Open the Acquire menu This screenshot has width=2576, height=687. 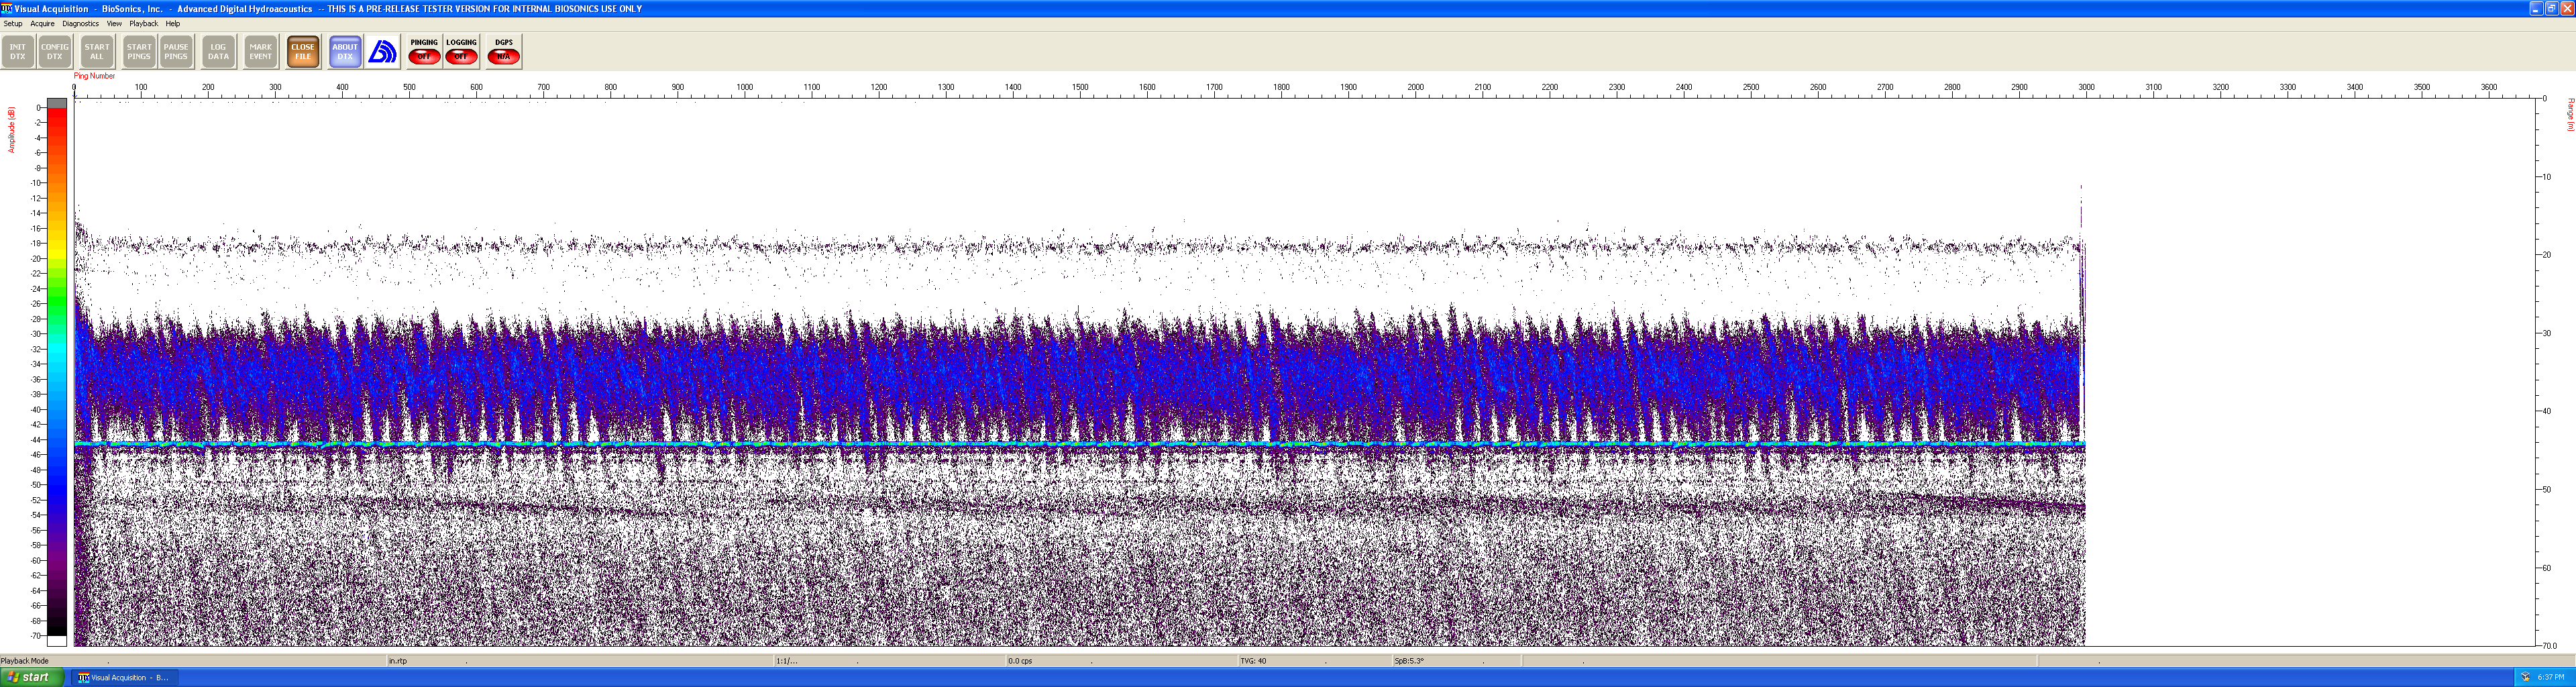(42, 24)
